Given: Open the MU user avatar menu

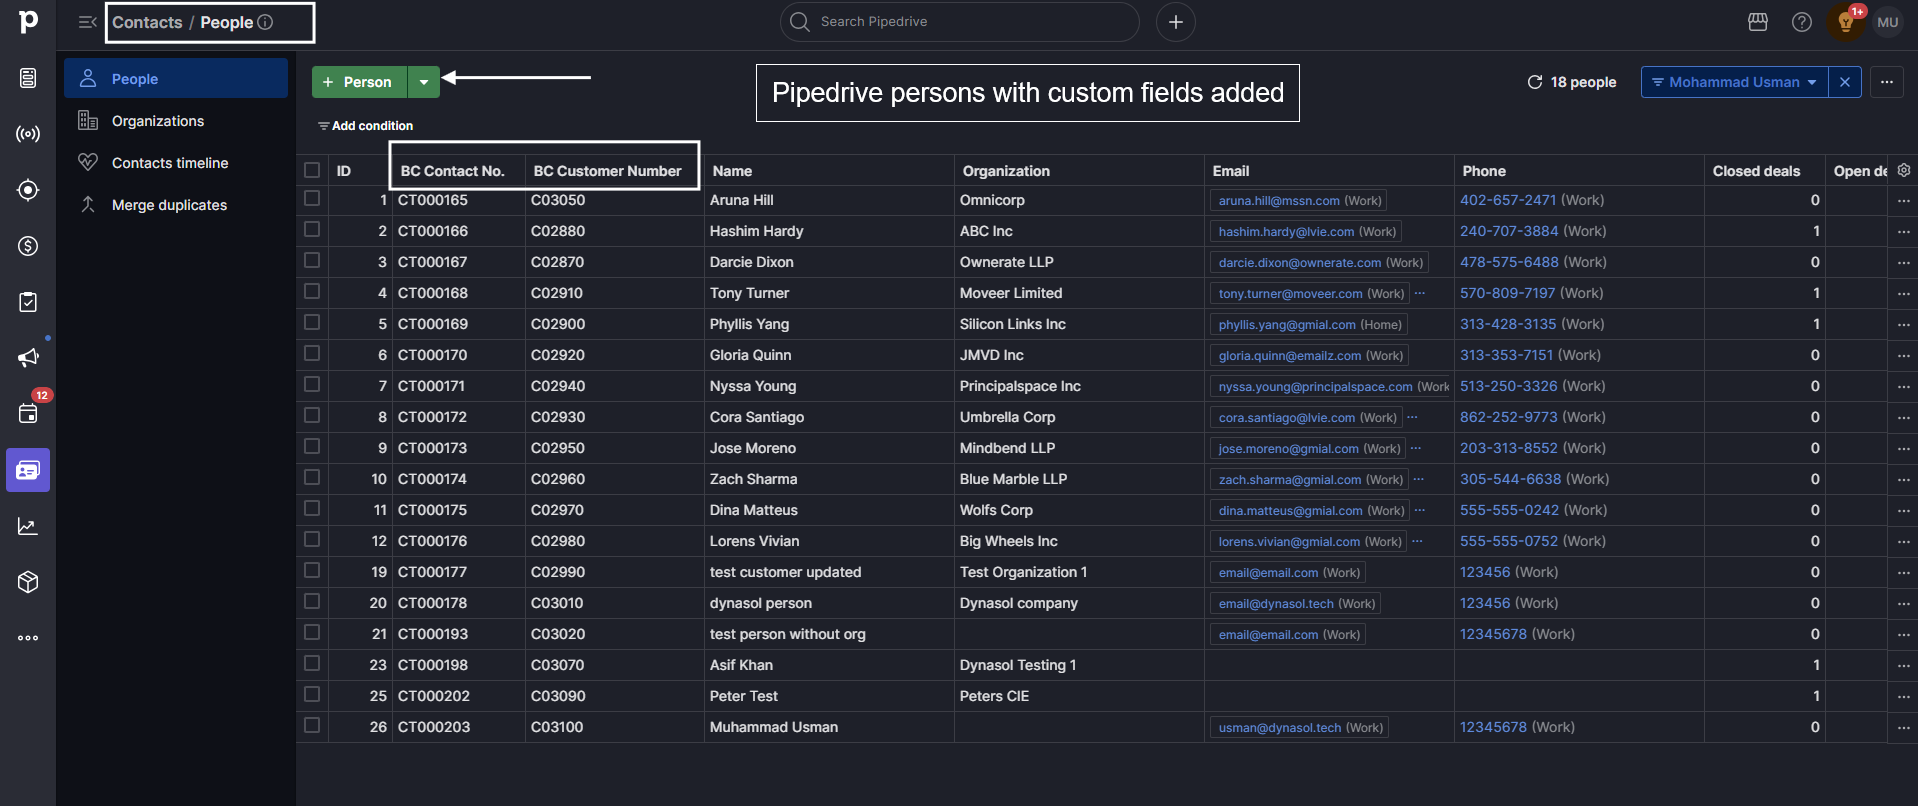Looking at the screenshot, I should click(x=1888, y=22).
